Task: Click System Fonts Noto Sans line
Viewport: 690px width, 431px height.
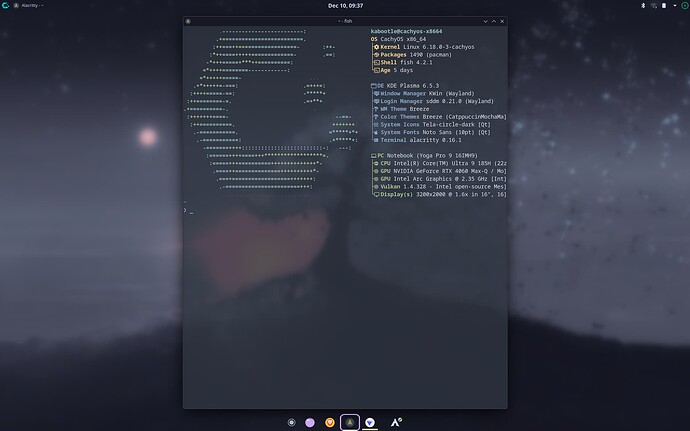Action: (x=432, y=133)
